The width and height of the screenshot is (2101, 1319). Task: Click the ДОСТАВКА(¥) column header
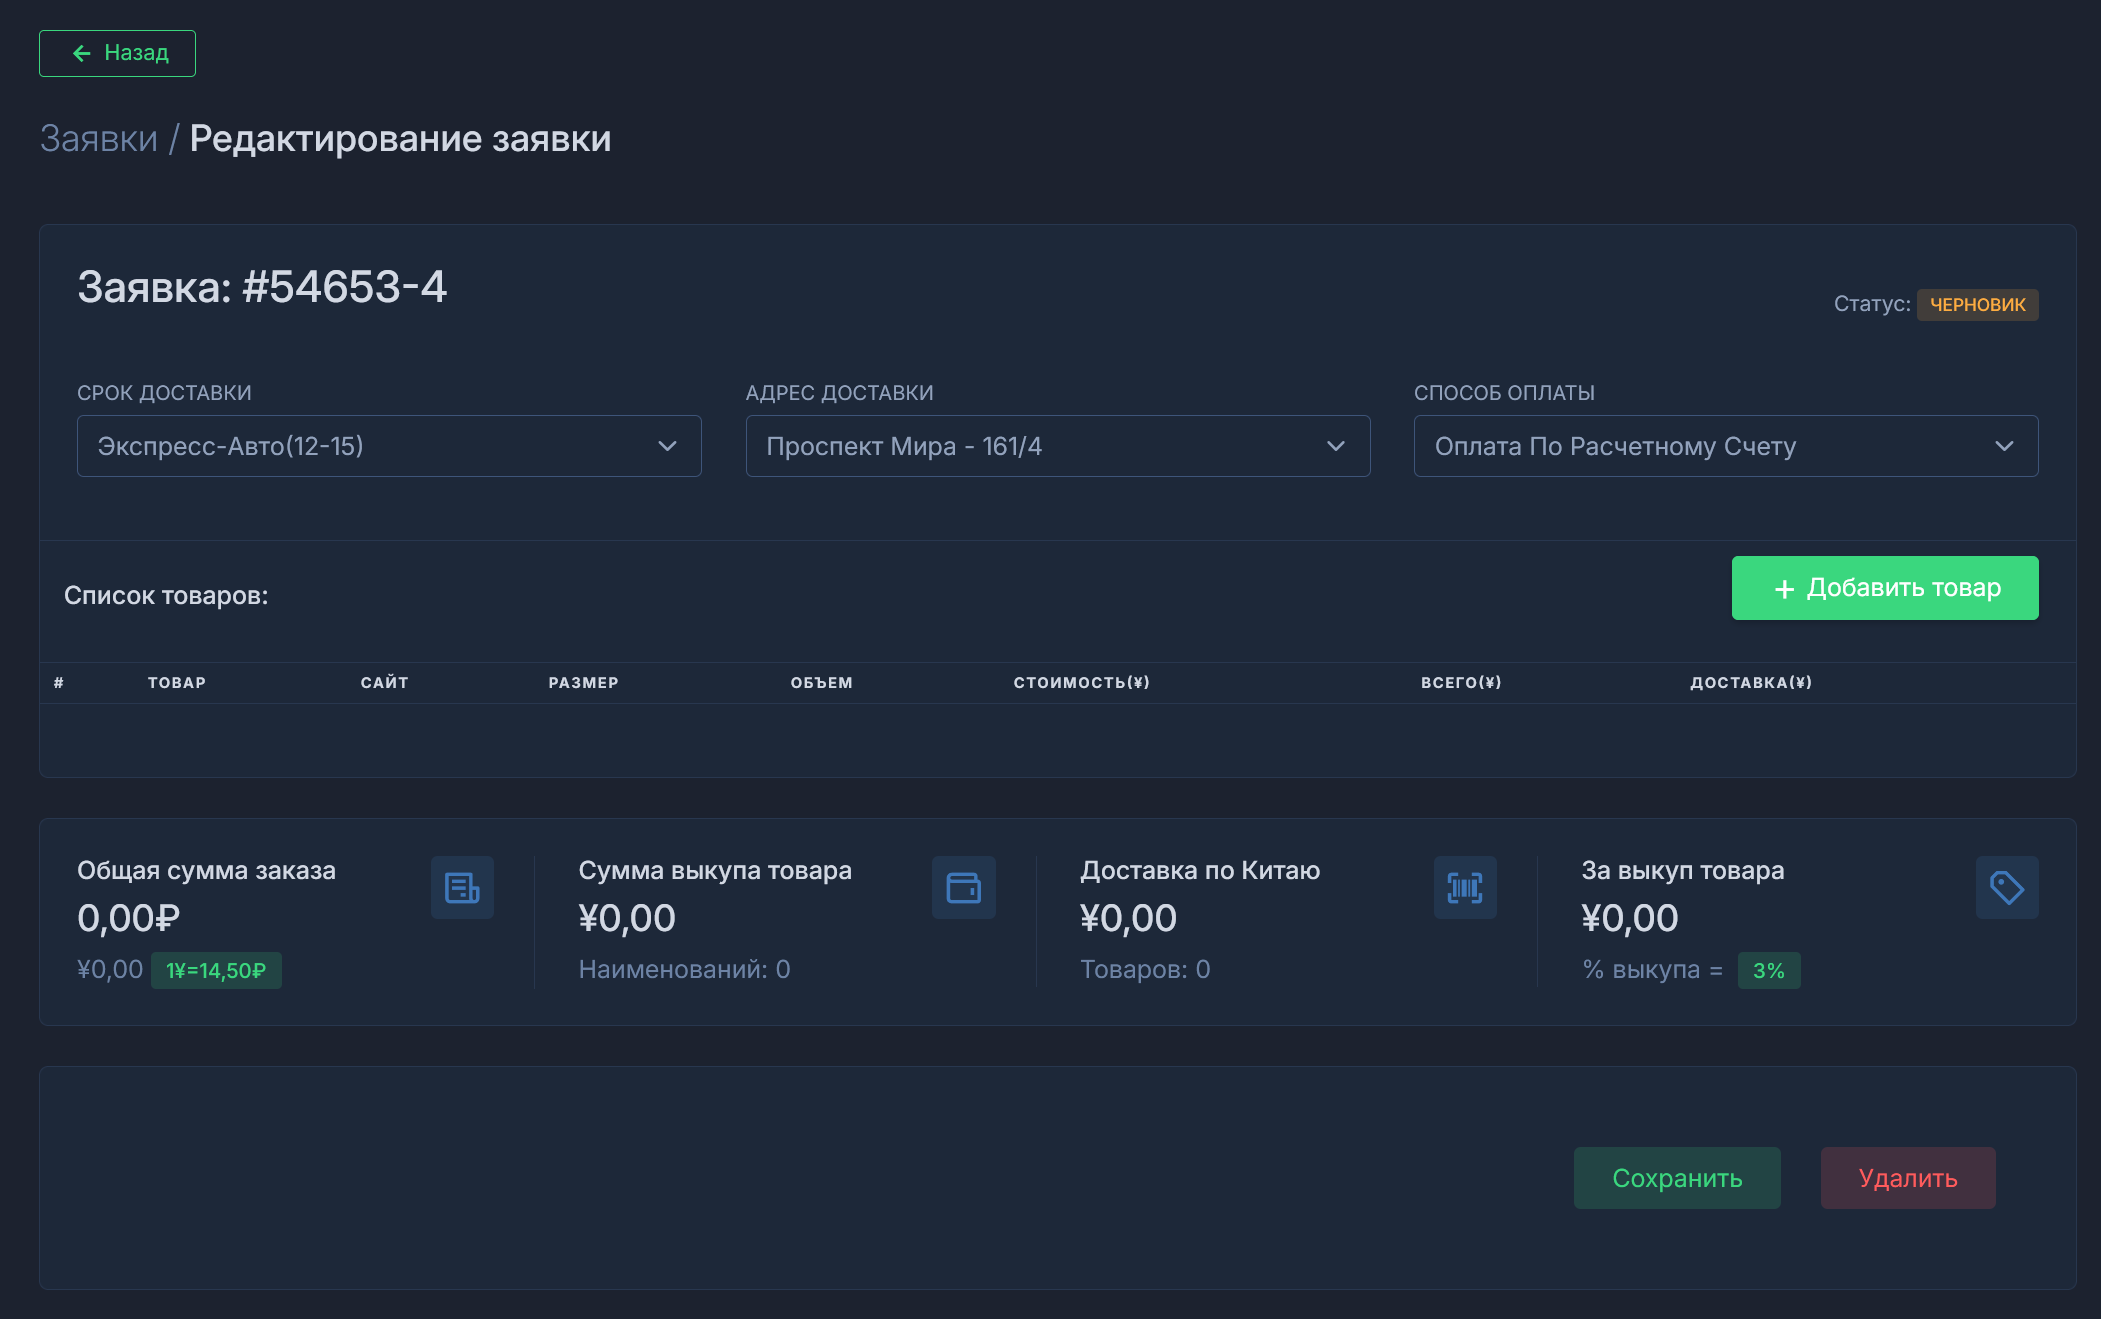[1750, 682]
